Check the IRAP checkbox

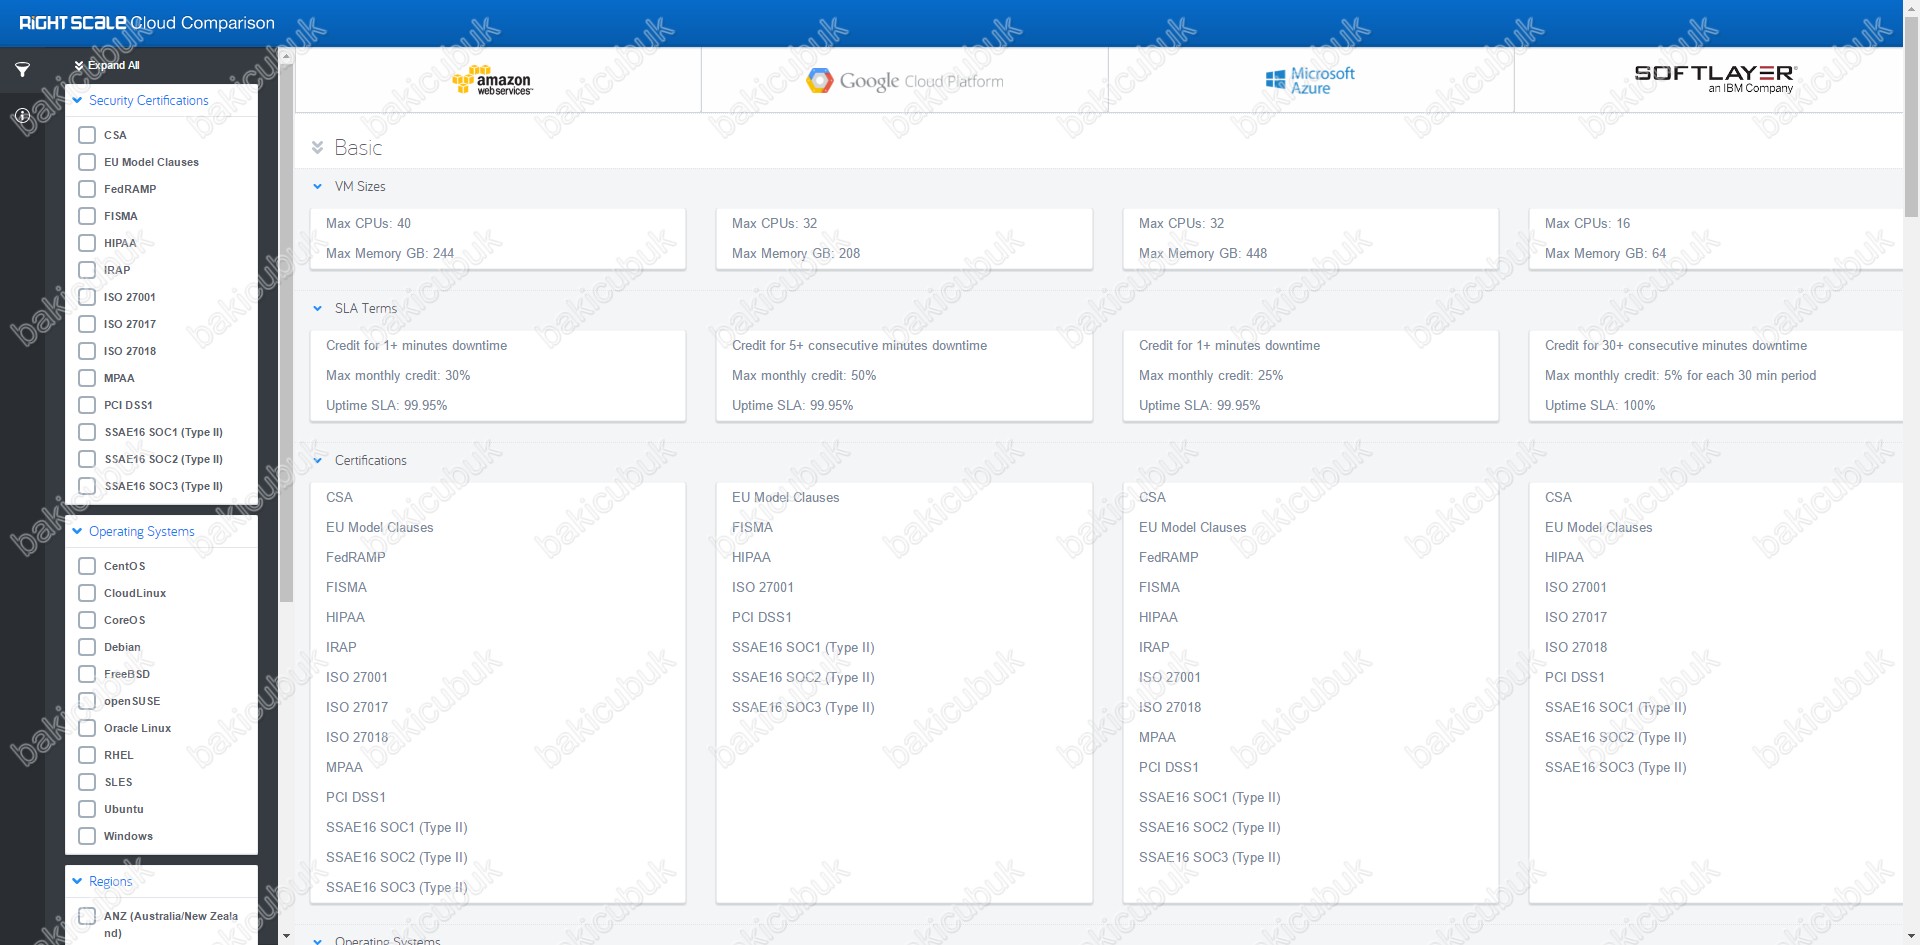(87, 270)
